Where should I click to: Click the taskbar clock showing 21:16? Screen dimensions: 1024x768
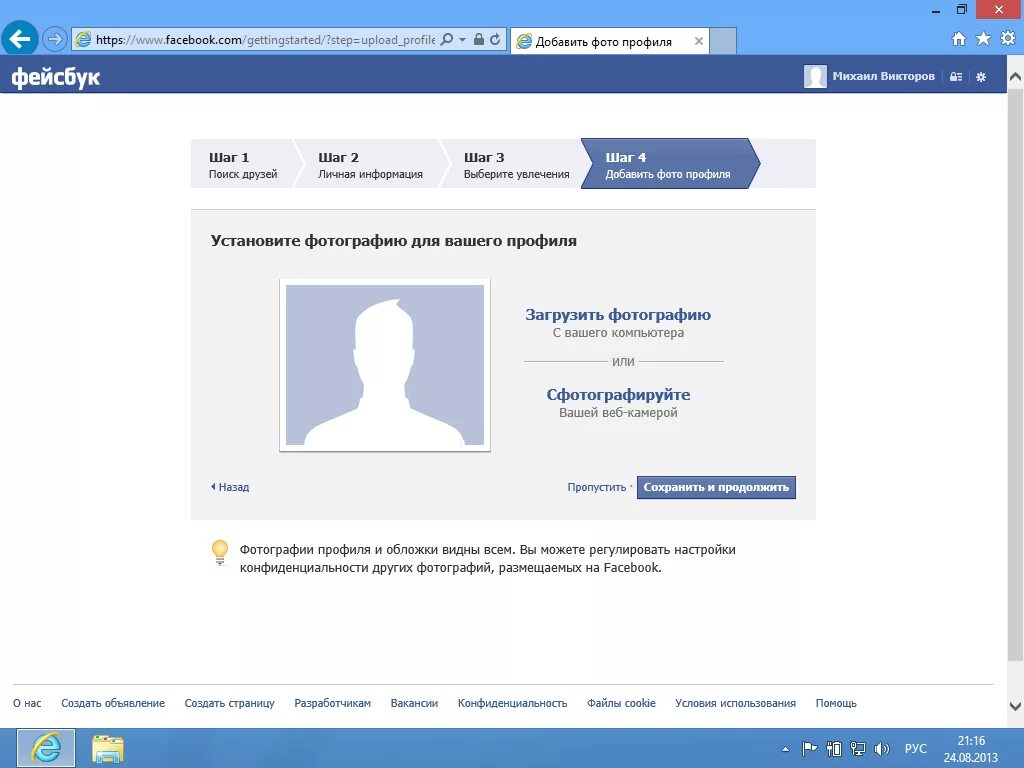coord(970,749)
